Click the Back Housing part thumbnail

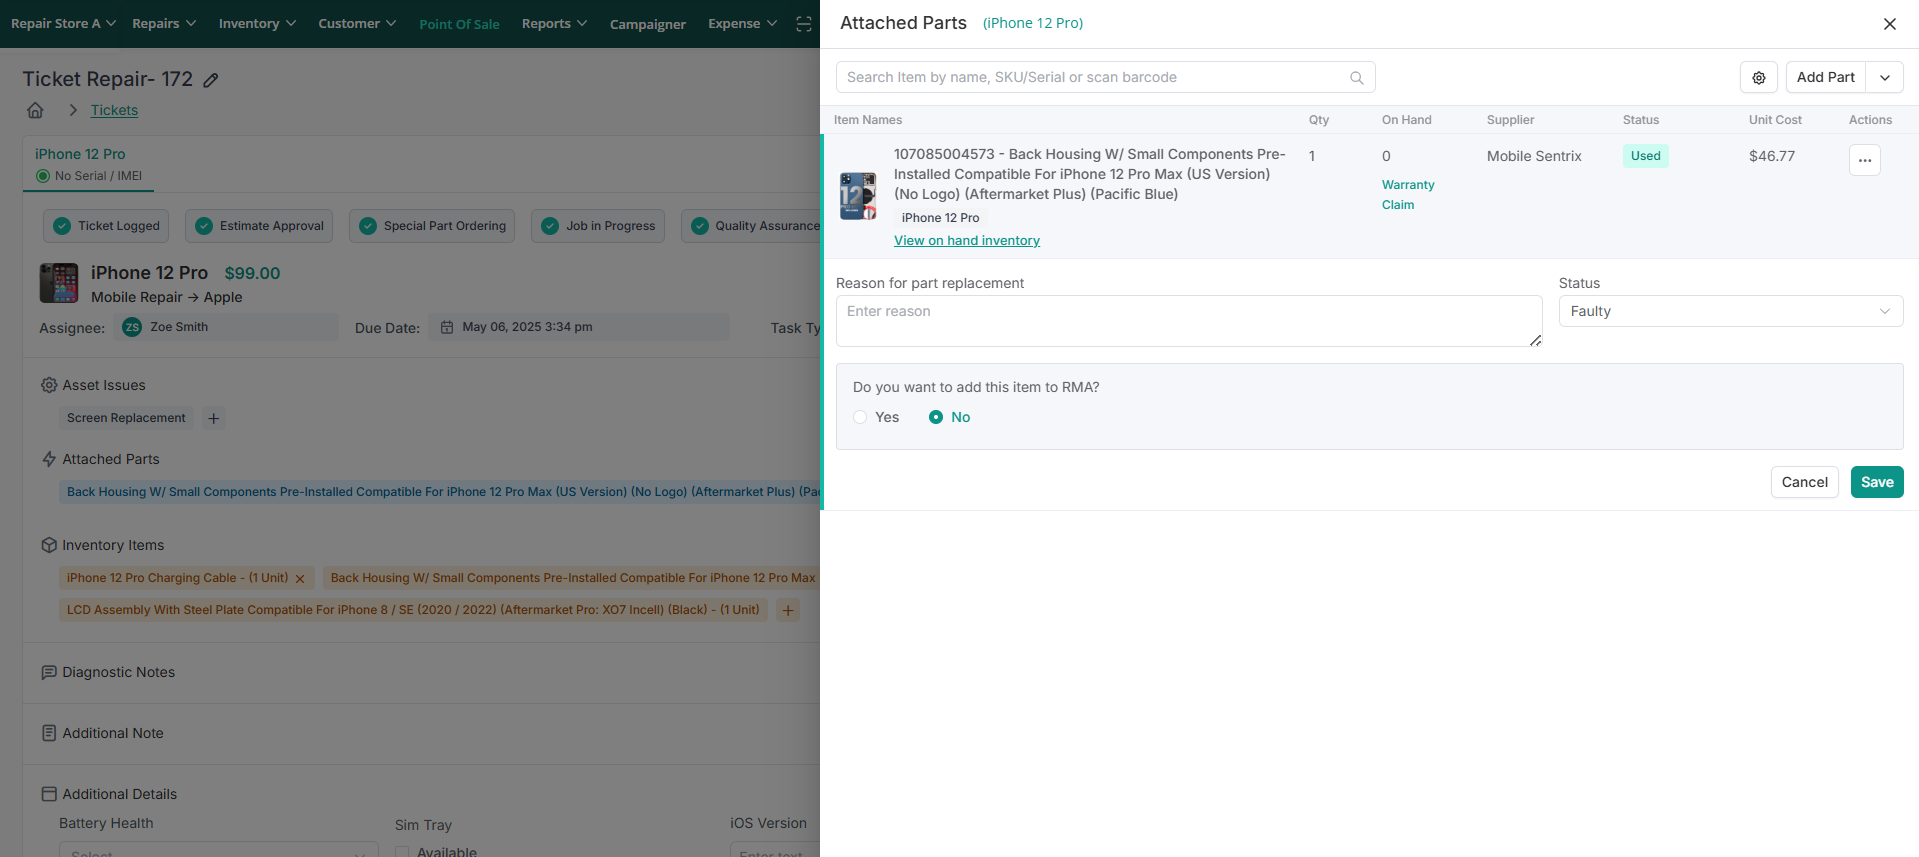(x=858, y=196)
